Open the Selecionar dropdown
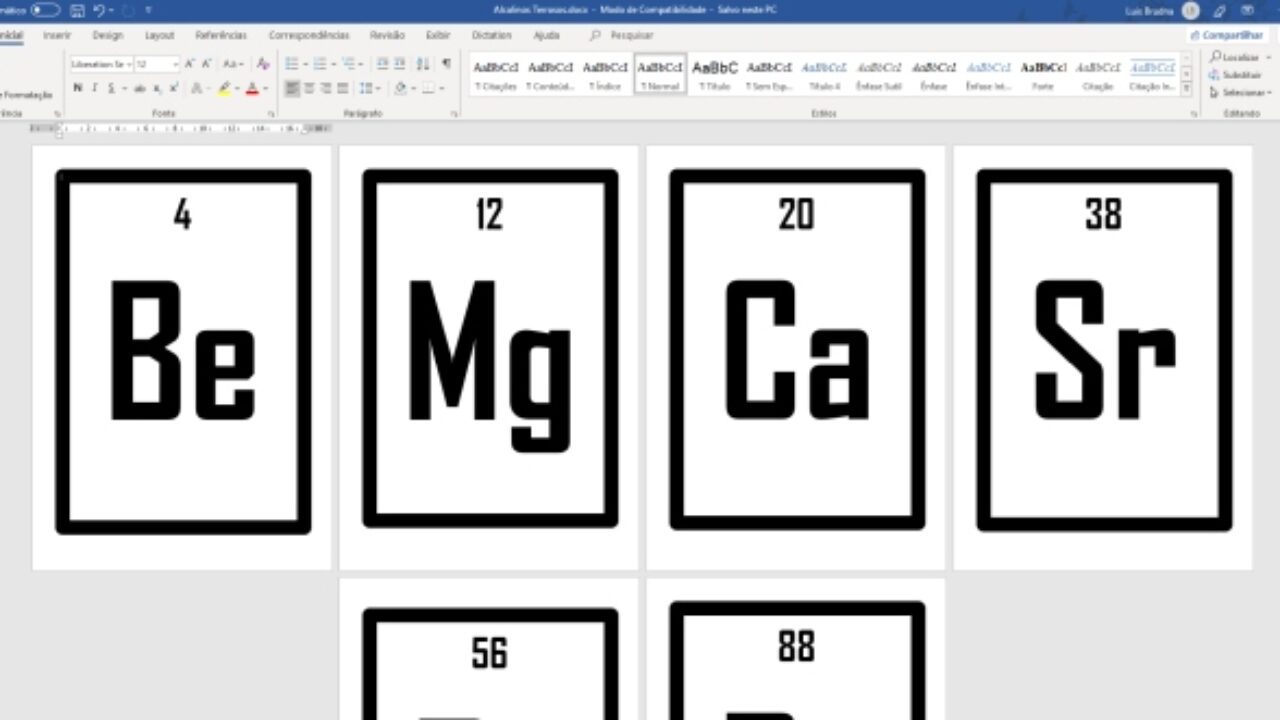The height and width of the screenshot is (720, 1280). 1238,92
